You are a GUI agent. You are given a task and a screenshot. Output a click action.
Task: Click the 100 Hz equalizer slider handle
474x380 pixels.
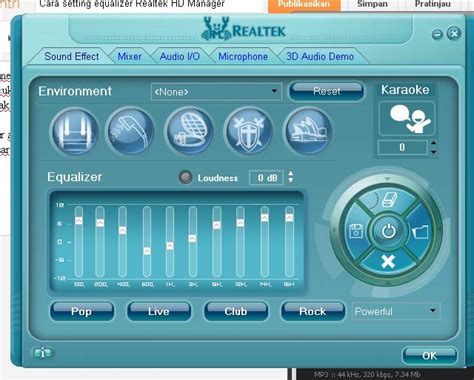click(79, 221)
